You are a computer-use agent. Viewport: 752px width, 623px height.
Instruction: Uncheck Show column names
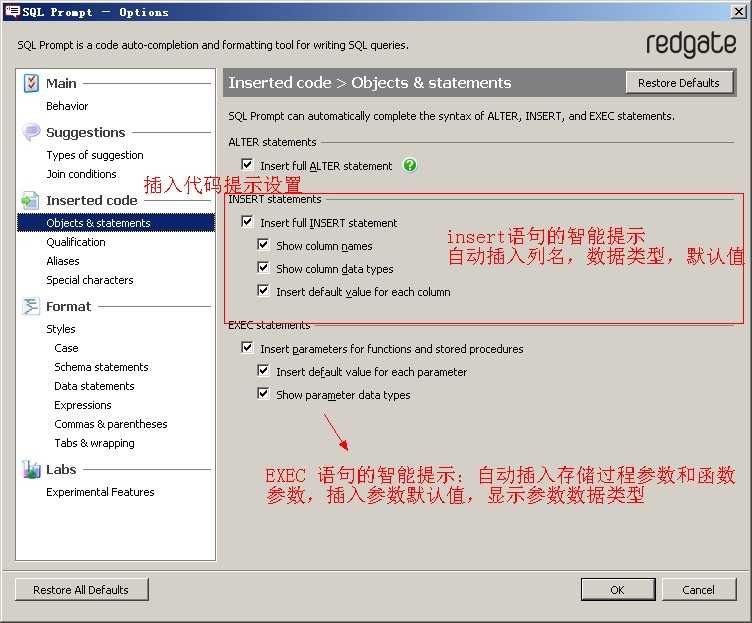point(263,245)
